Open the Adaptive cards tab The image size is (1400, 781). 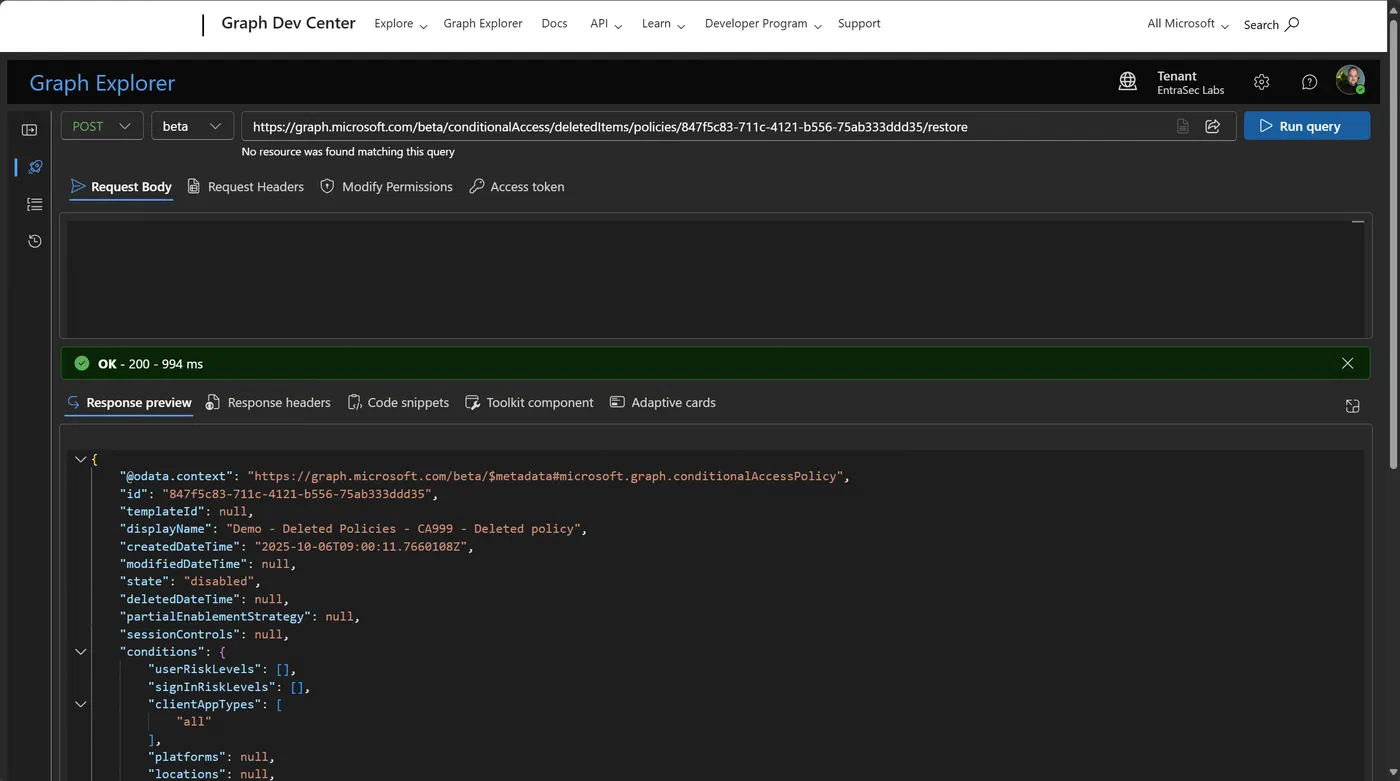pos(663,402)
